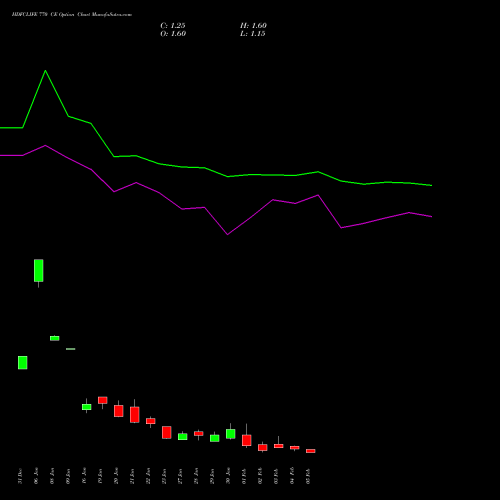The height and width of the screenshot is (500, 500).
Task: Click the 31 Dec date label
Action: click(20, 476)
